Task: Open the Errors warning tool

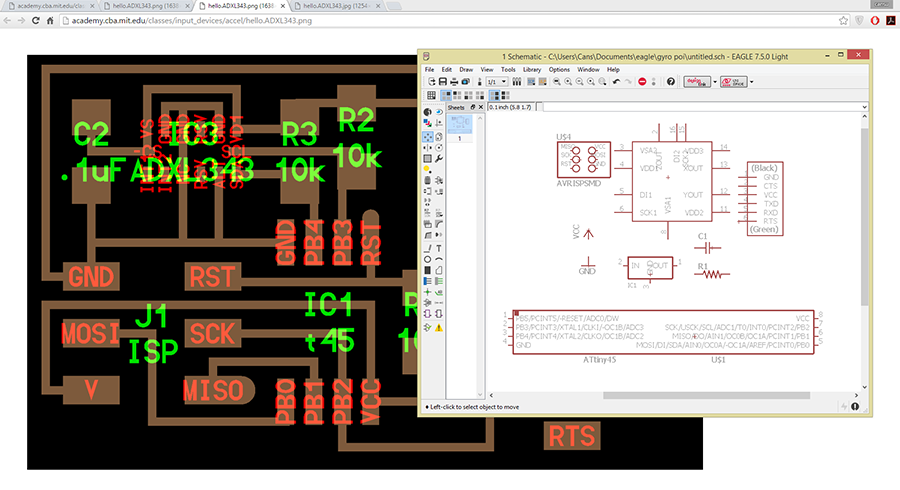Action: 439,327
